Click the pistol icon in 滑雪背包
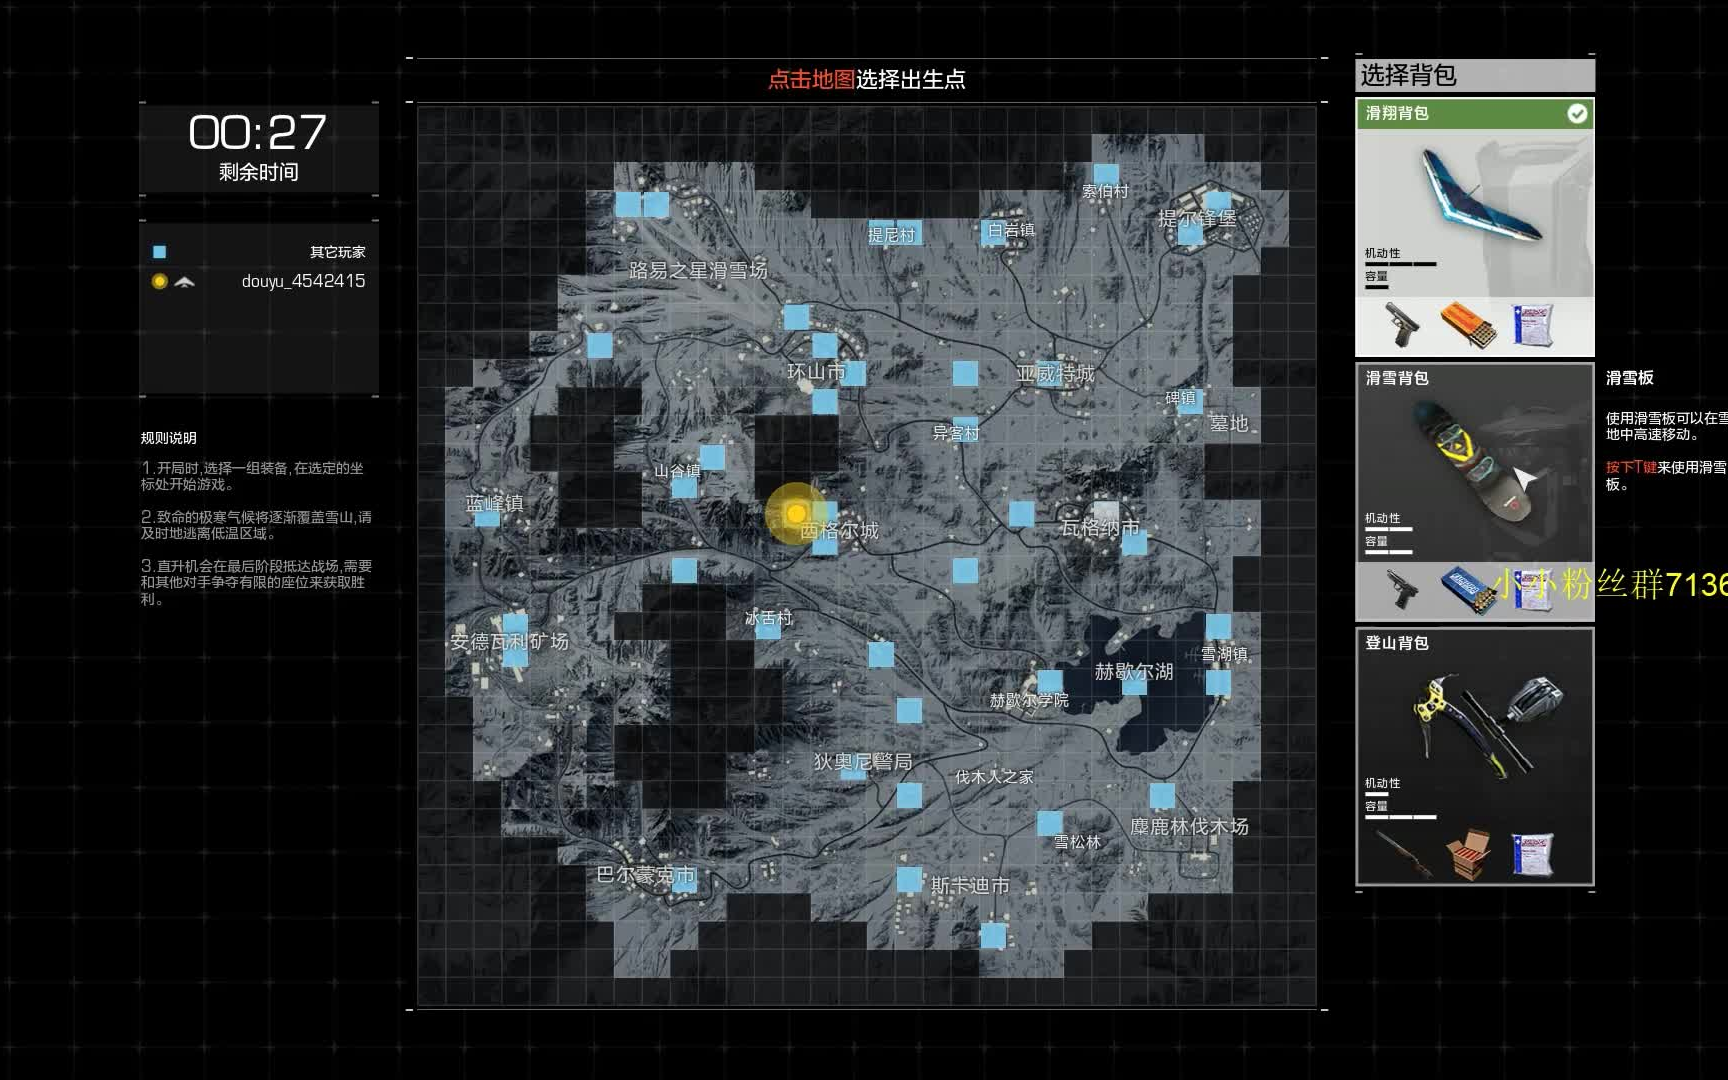 click(x=1403, y=590)
